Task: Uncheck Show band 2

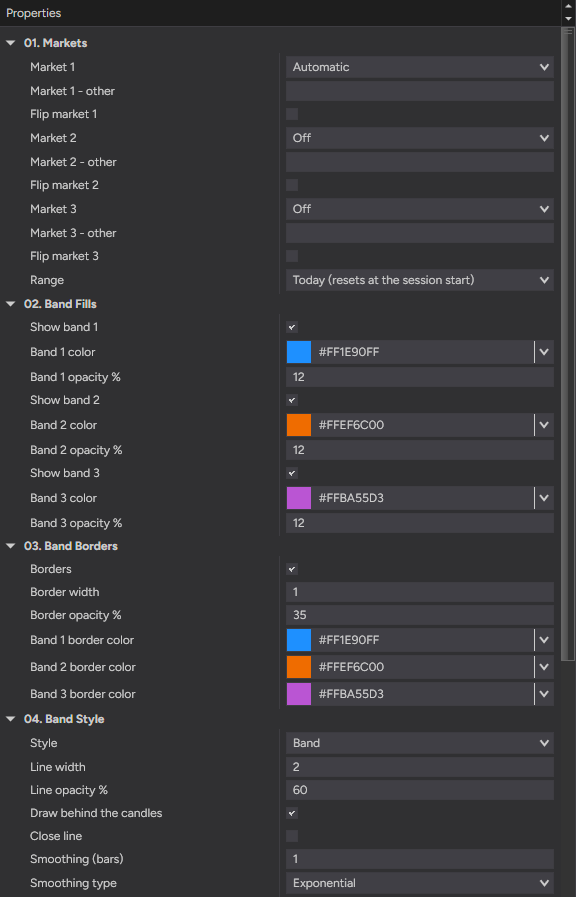Action: click(x=292, y=400)
